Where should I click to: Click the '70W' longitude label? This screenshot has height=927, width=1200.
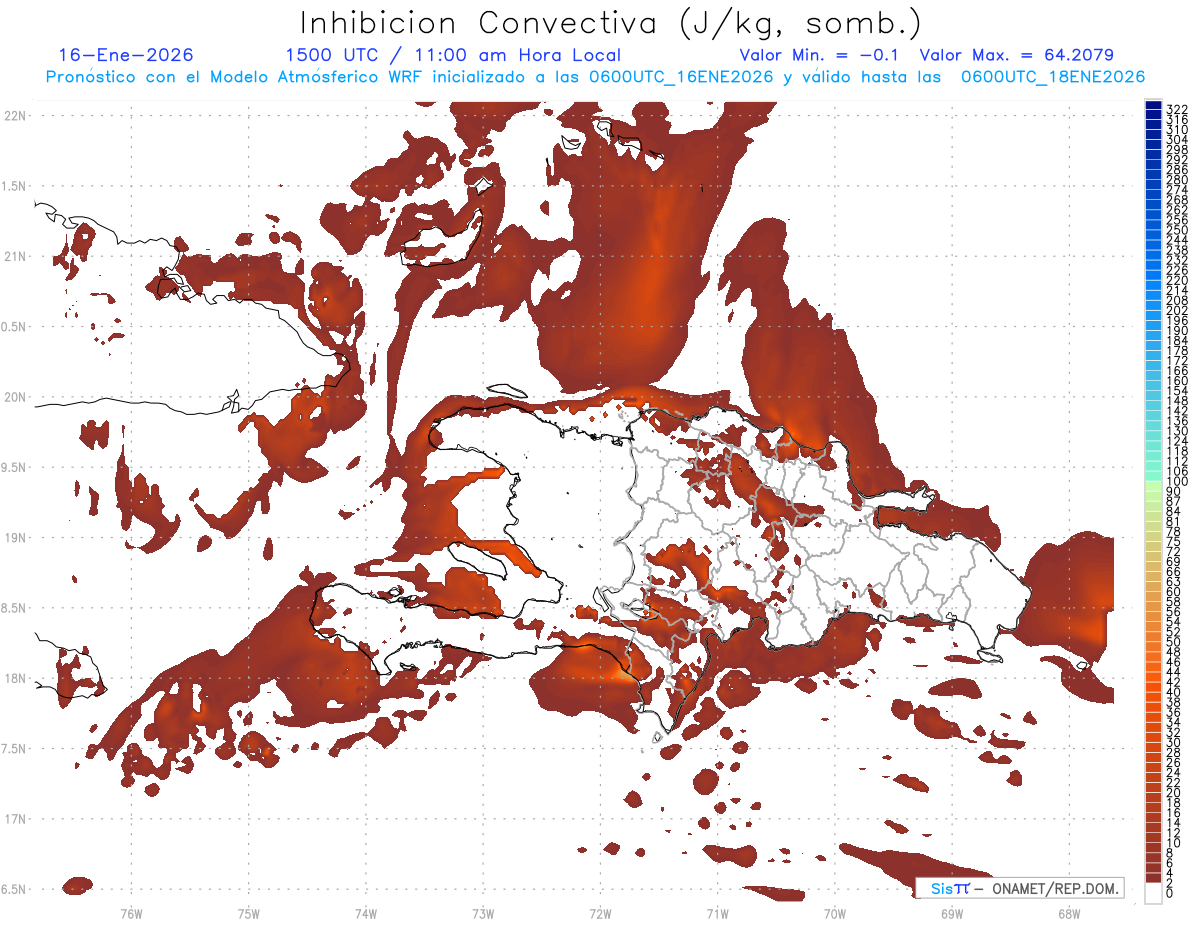[x=835, y=914]
